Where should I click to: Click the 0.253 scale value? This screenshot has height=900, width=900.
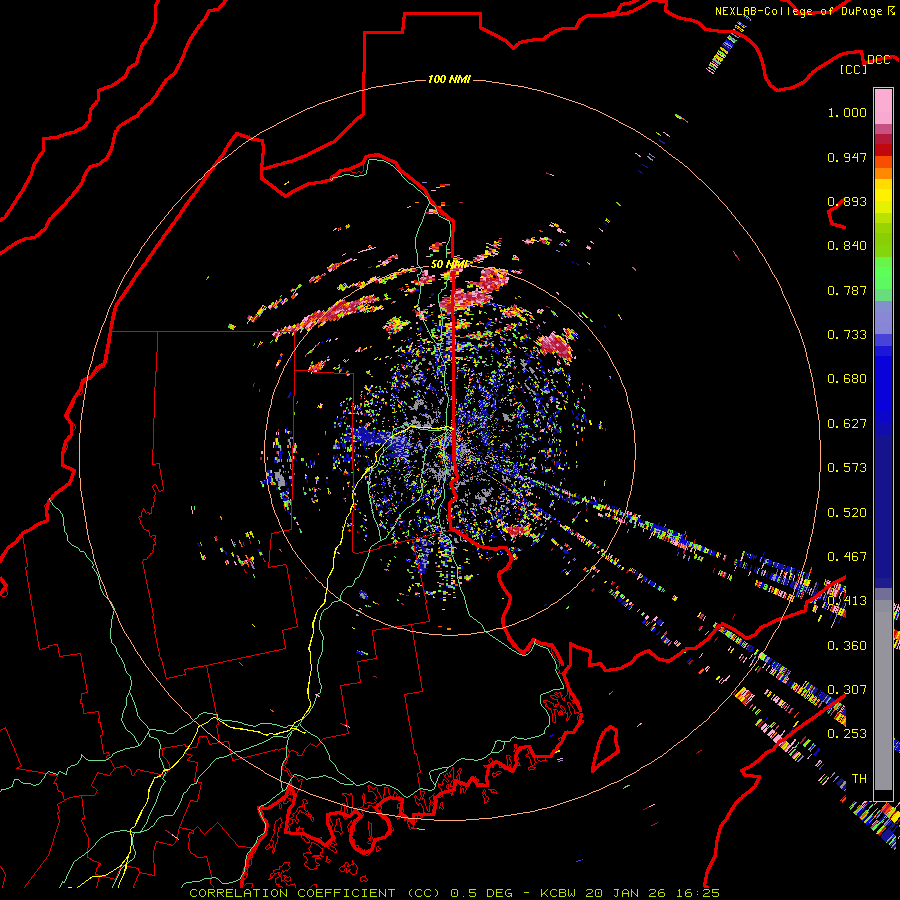pyautogui.click(x=847, y=734)
